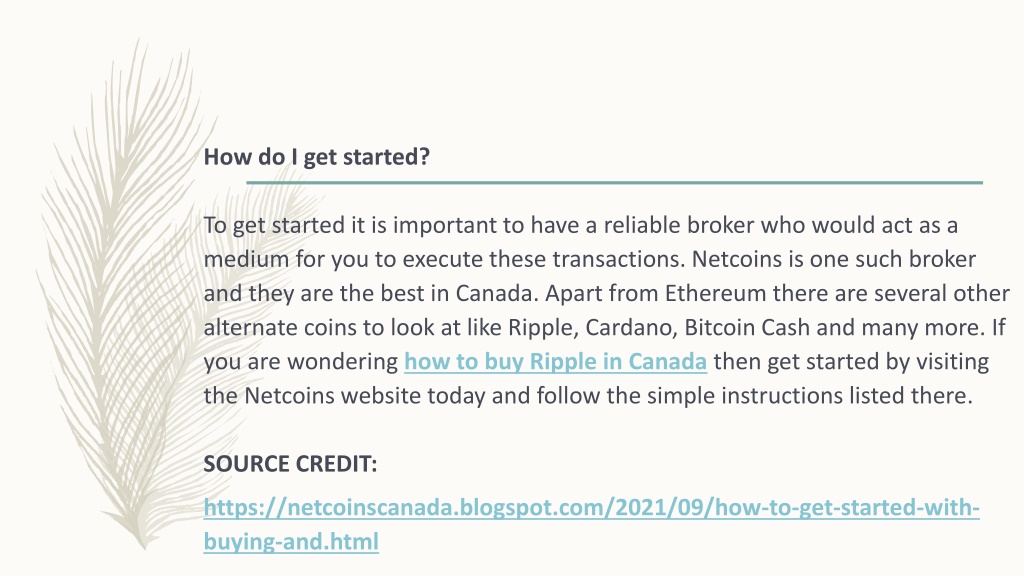Viewport: 1024px width, 576px height.
Task: Click the 'buying-and.html' link continuation
Action: point(291,541)
